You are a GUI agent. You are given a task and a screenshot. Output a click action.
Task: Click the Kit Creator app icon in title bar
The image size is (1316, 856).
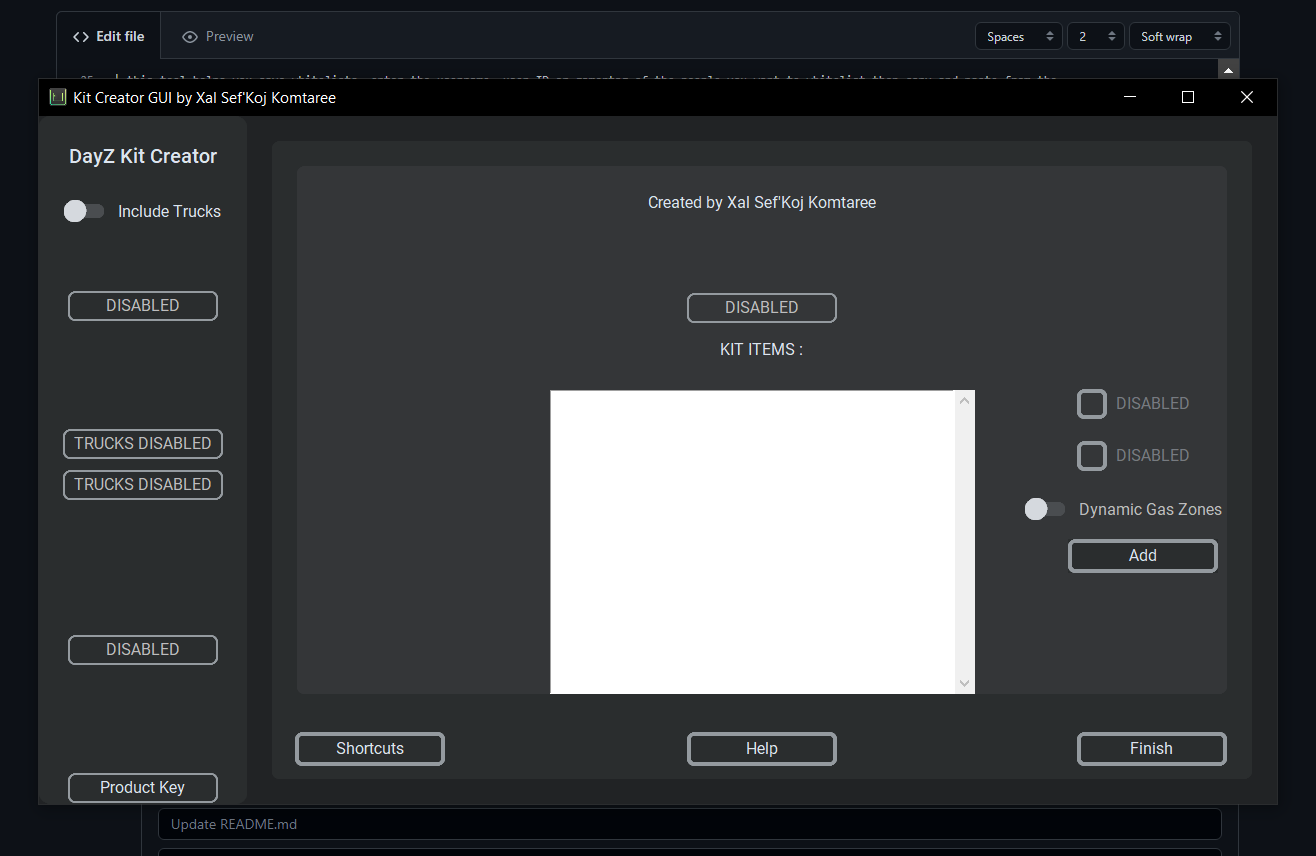59,97
